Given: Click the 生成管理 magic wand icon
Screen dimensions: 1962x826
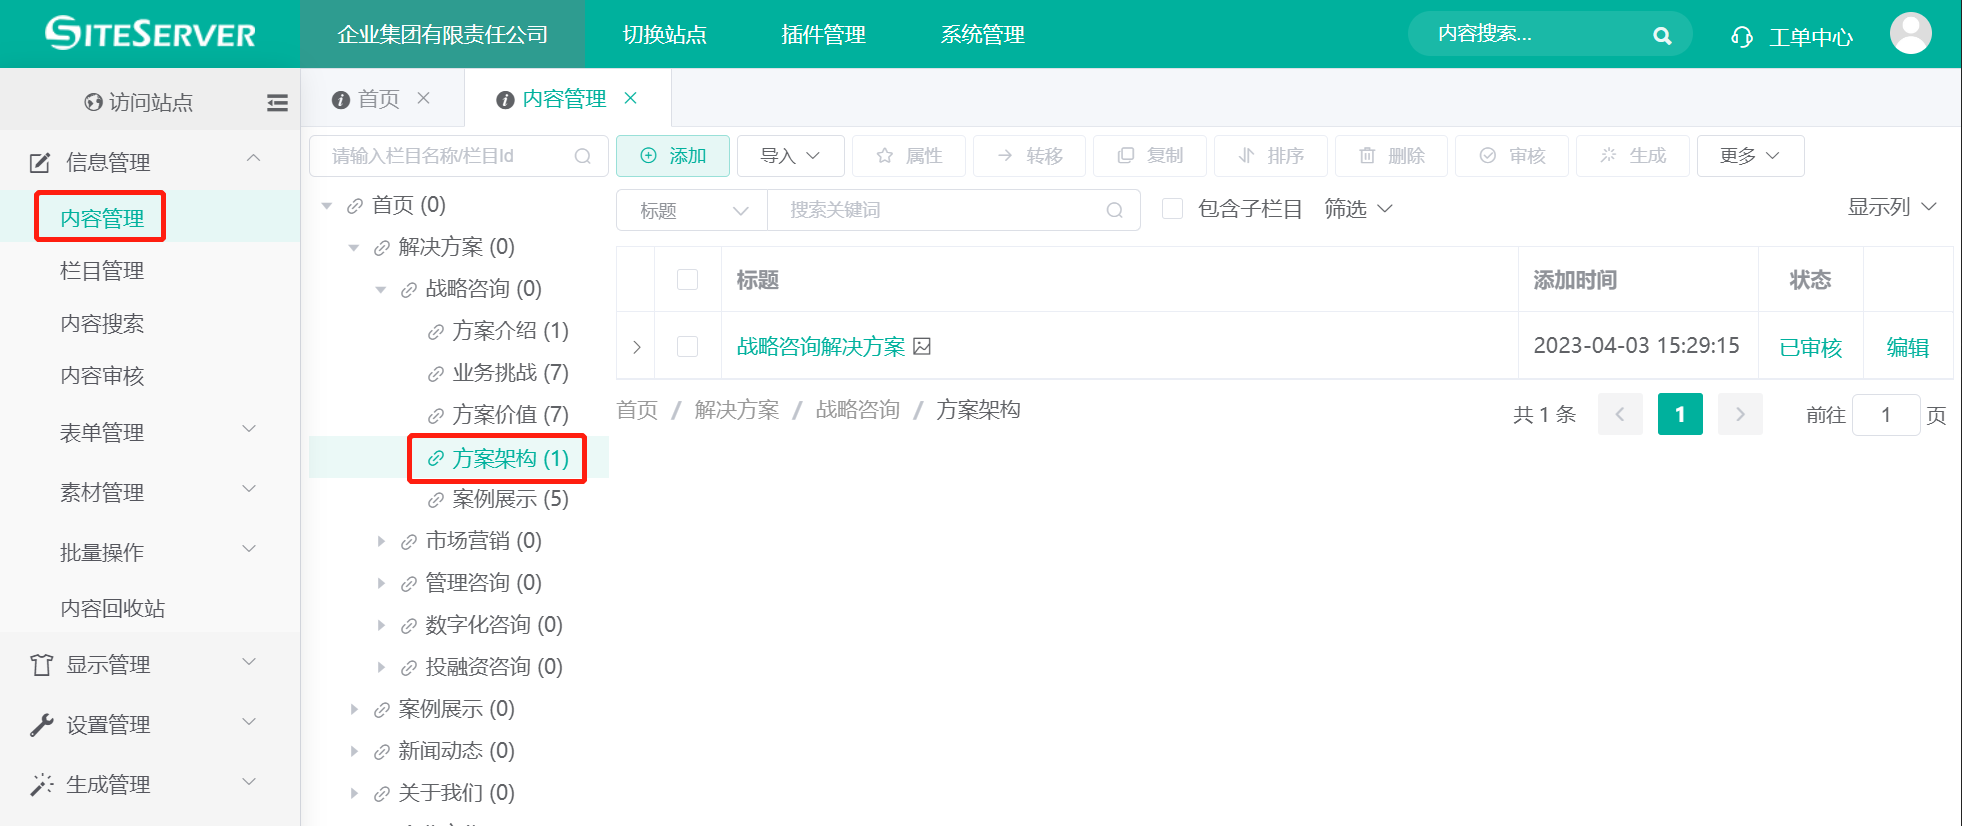Looking at the screenshot, I should tap(41, 785).
